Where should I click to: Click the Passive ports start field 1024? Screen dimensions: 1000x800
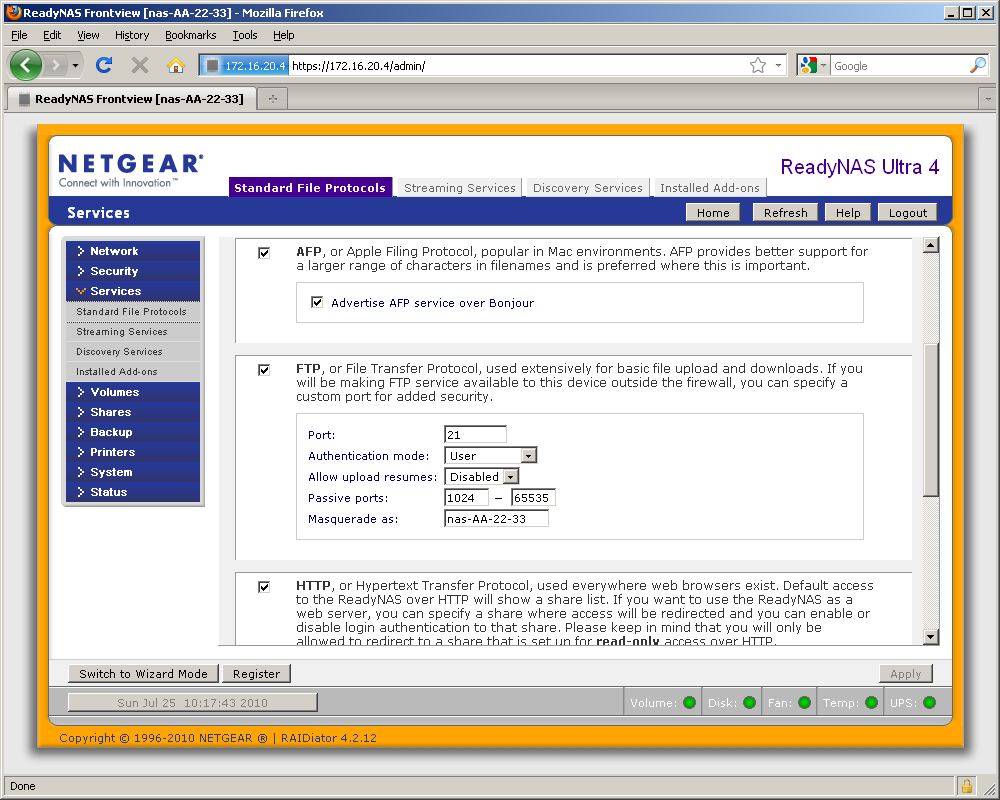(466, 498)
